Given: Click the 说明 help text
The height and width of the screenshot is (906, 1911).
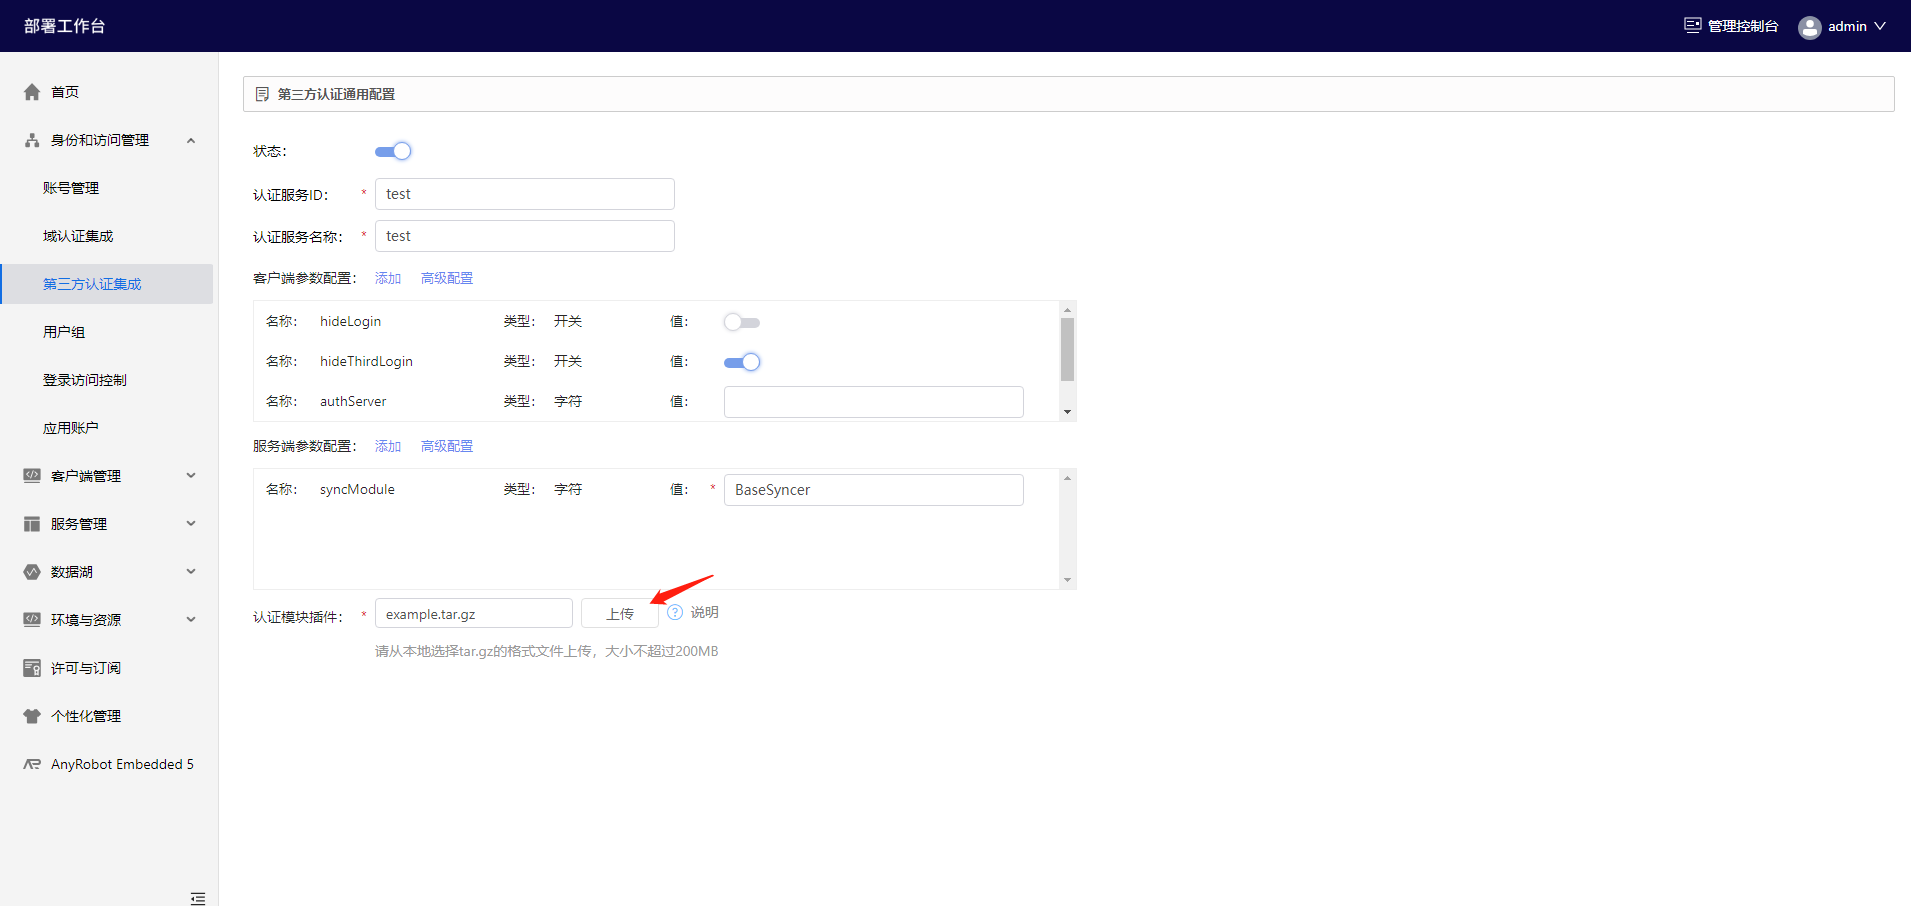Looking at the screenshot, I should (x=705, y=612).
